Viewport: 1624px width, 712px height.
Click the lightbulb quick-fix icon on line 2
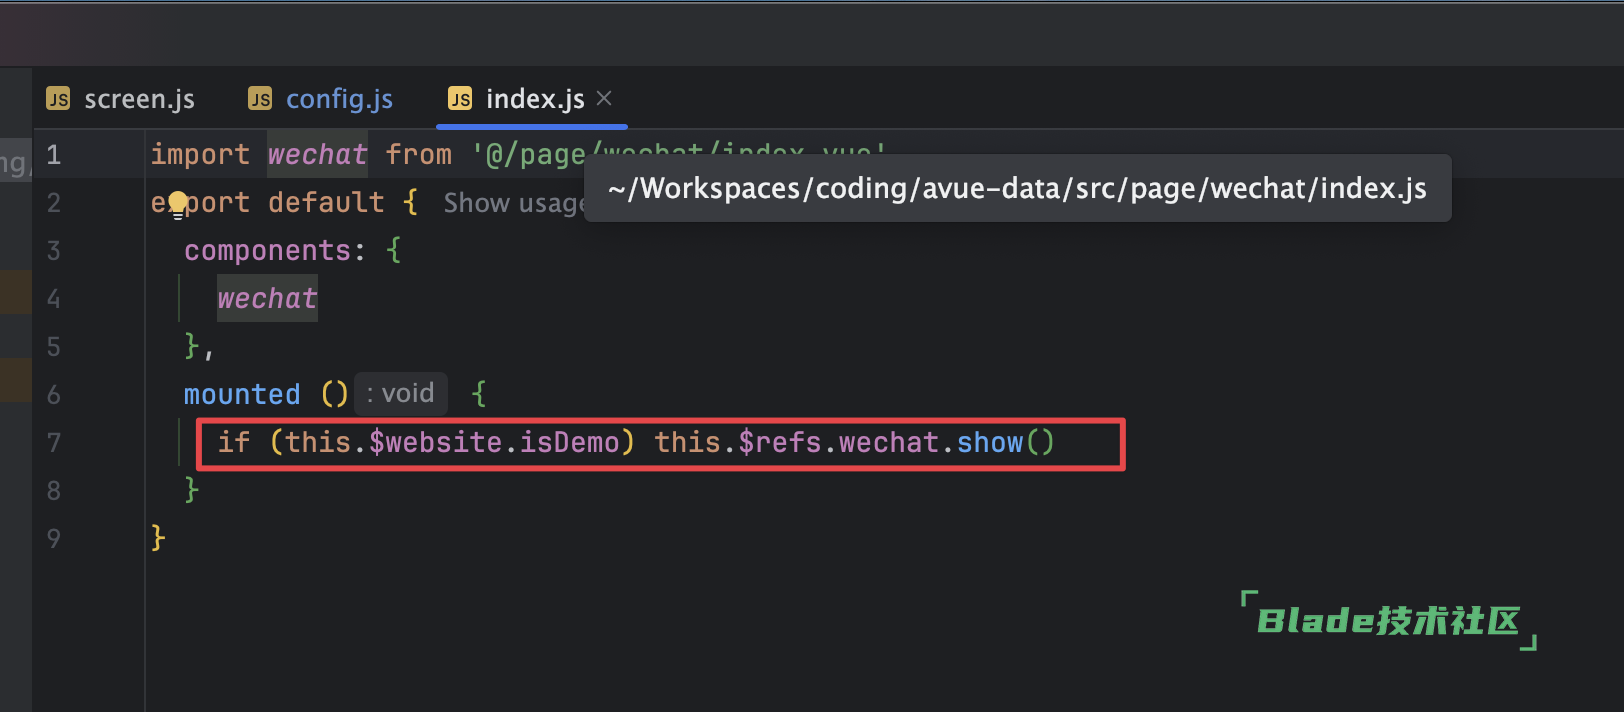click(x=178, y=204)
